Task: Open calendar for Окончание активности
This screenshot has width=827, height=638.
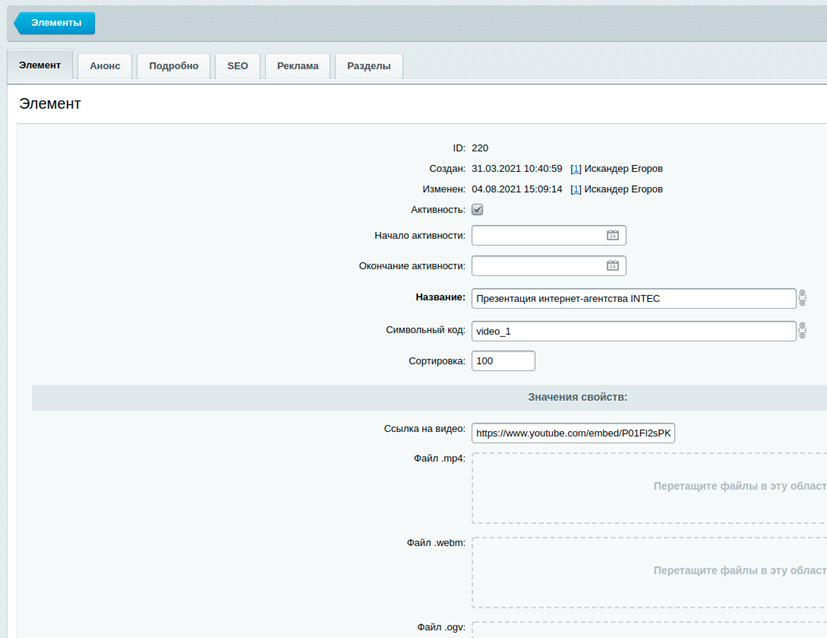Action: (x=613, y=267)
